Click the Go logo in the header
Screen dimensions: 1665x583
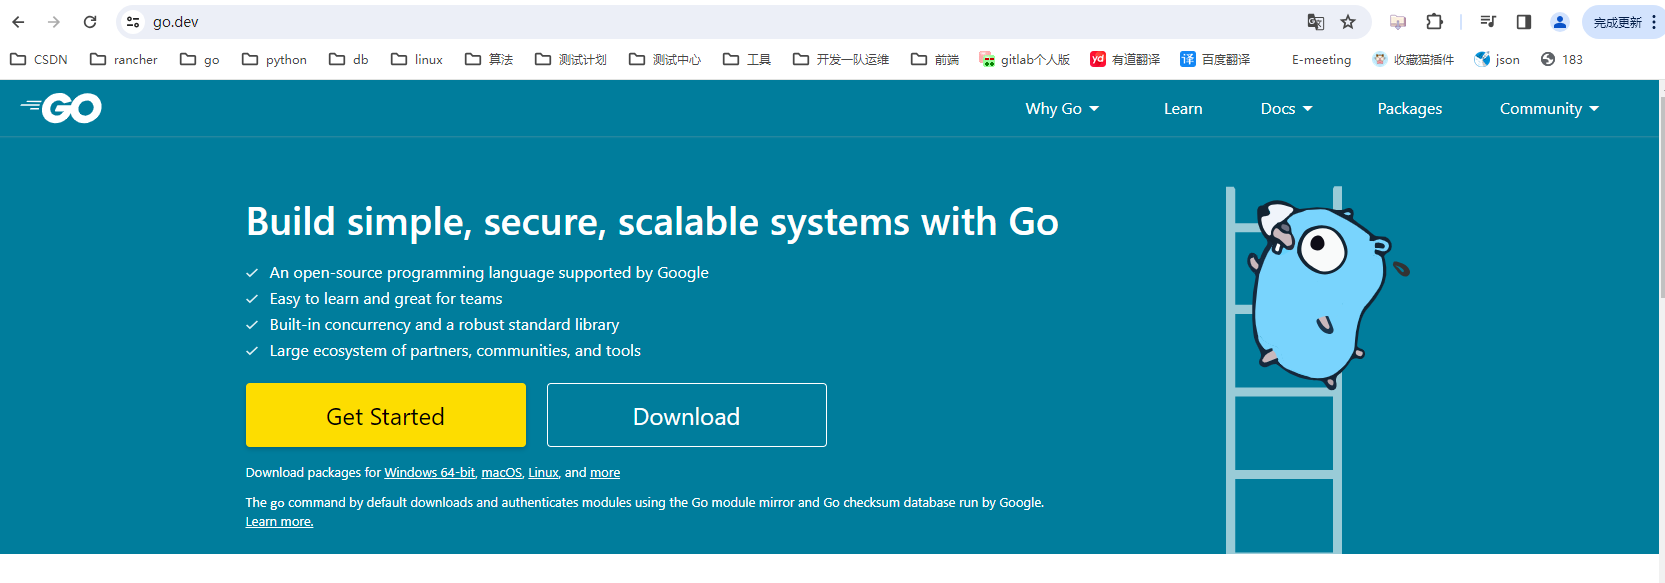62,108
